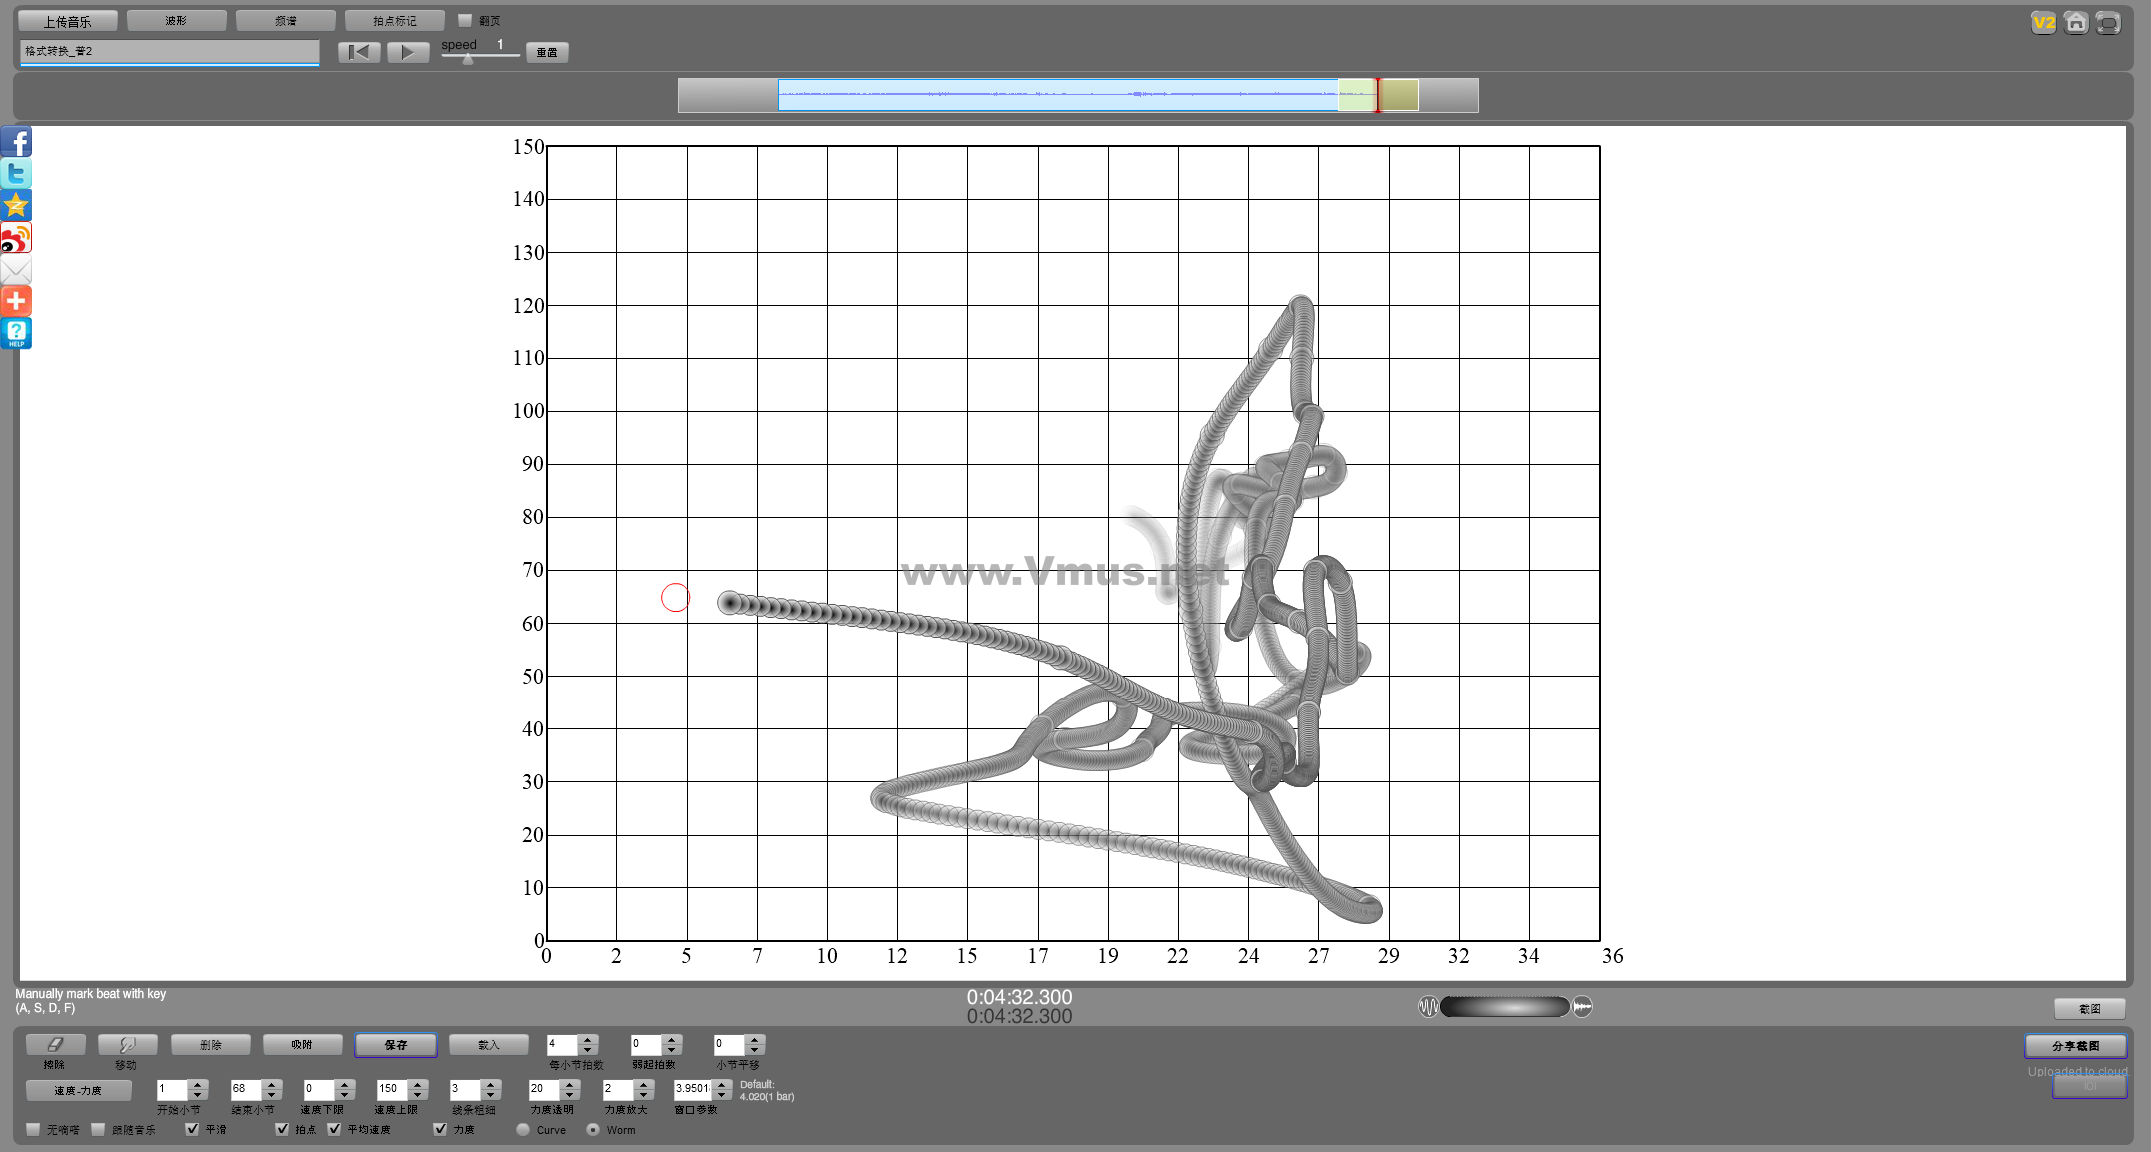Increase the 每小节拍数 value with up arrow
Viewport: 2151px width, 1152px height.
(588, 1039)
